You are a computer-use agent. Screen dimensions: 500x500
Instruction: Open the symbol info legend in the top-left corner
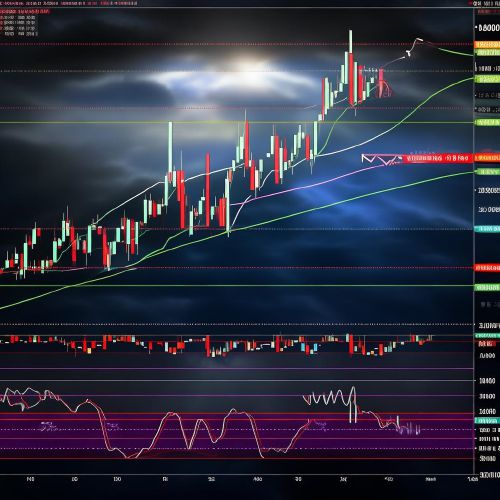[x=25, y=23]
